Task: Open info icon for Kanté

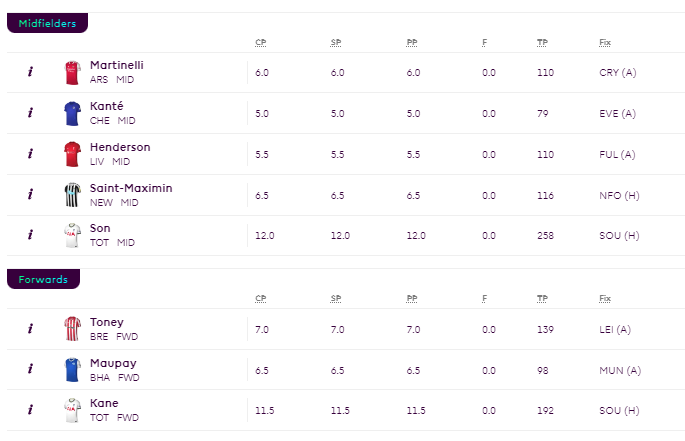Action: tap(30, 113)
